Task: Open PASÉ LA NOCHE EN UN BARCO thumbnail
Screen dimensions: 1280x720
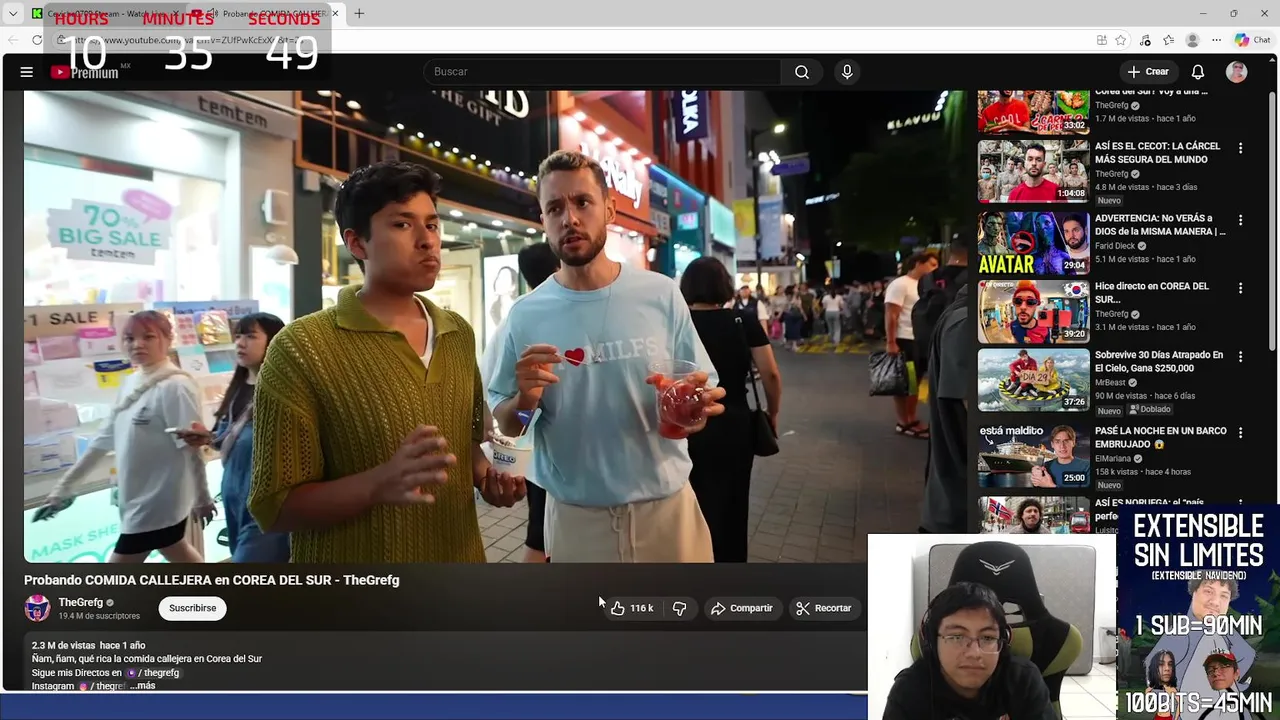Action: [x=1033, y=456]
